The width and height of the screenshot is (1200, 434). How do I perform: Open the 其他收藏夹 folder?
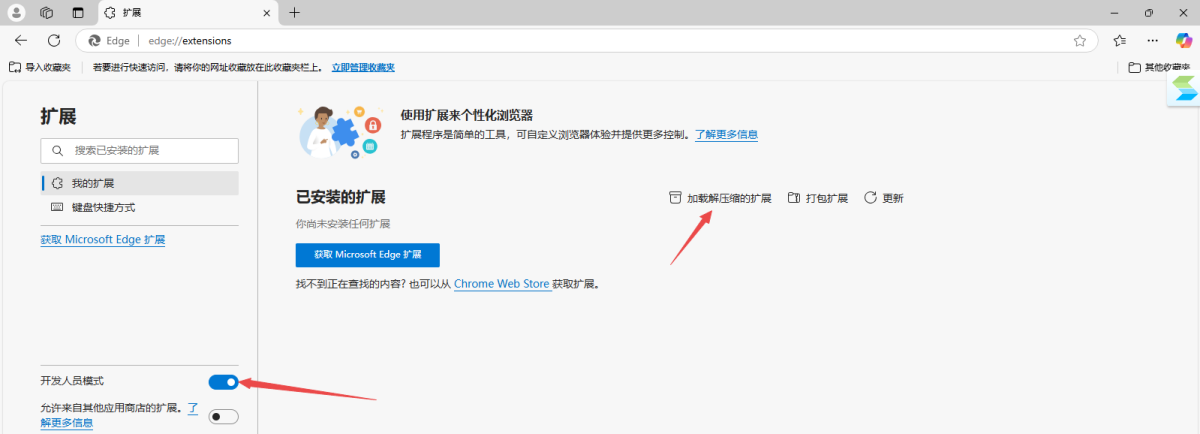tap(1158, 67)
